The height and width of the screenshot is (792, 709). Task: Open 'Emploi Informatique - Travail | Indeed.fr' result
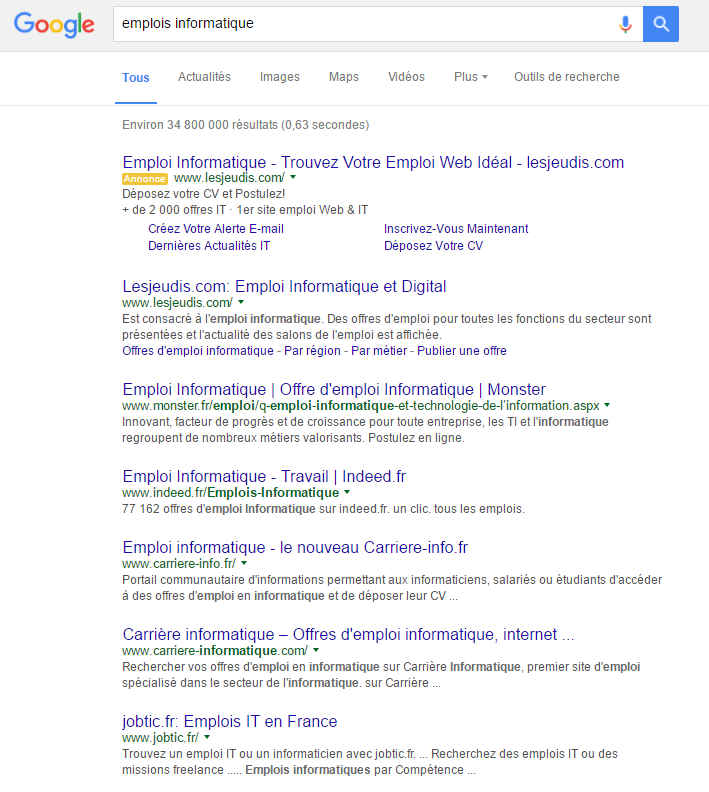tap(264, 476)
